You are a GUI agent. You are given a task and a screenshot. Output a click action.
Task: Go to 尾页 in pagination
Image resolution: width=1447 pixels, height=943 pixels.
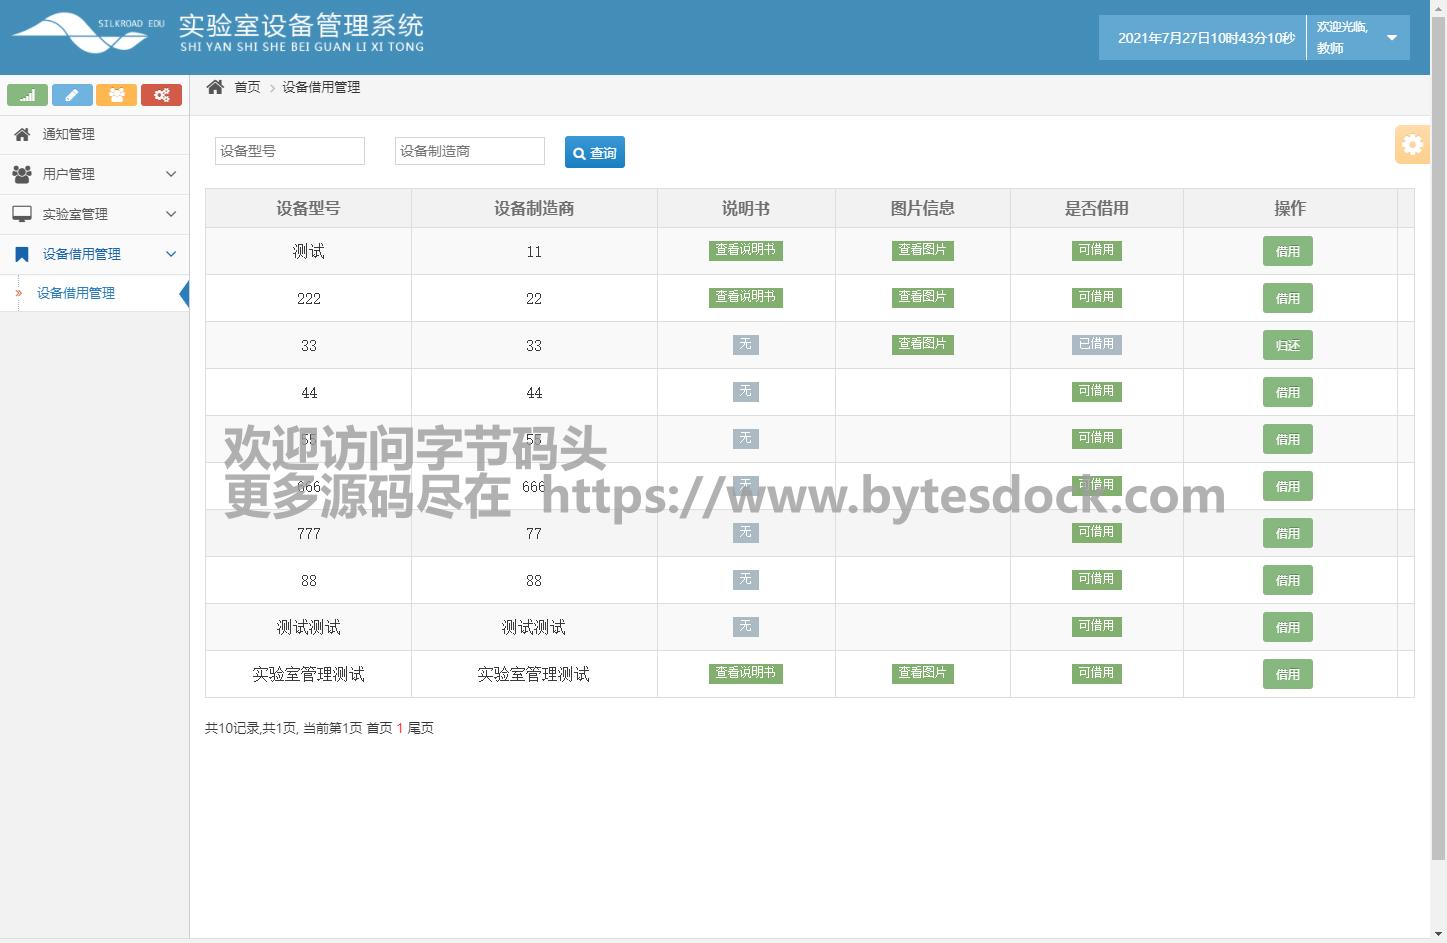pos(420,728)
